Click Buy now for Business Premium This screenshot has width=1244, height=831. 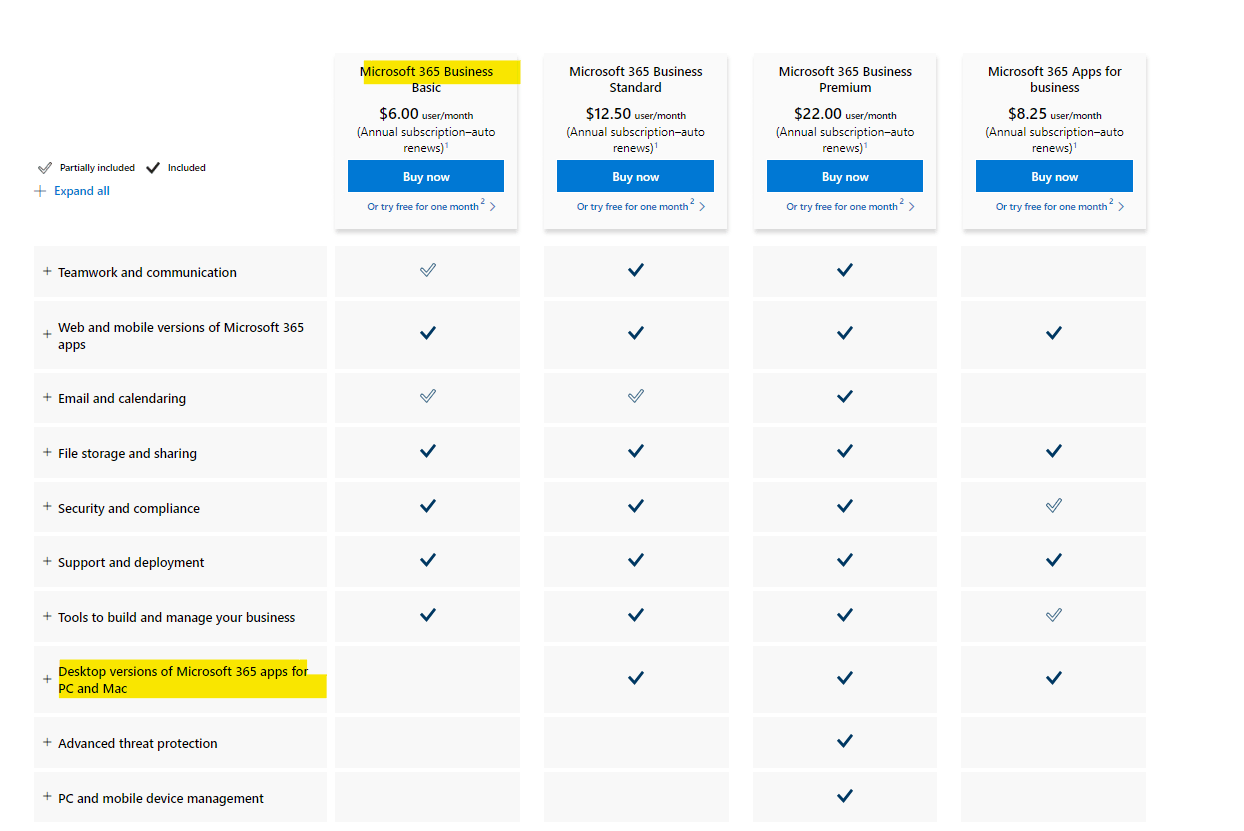click(845, 176)
